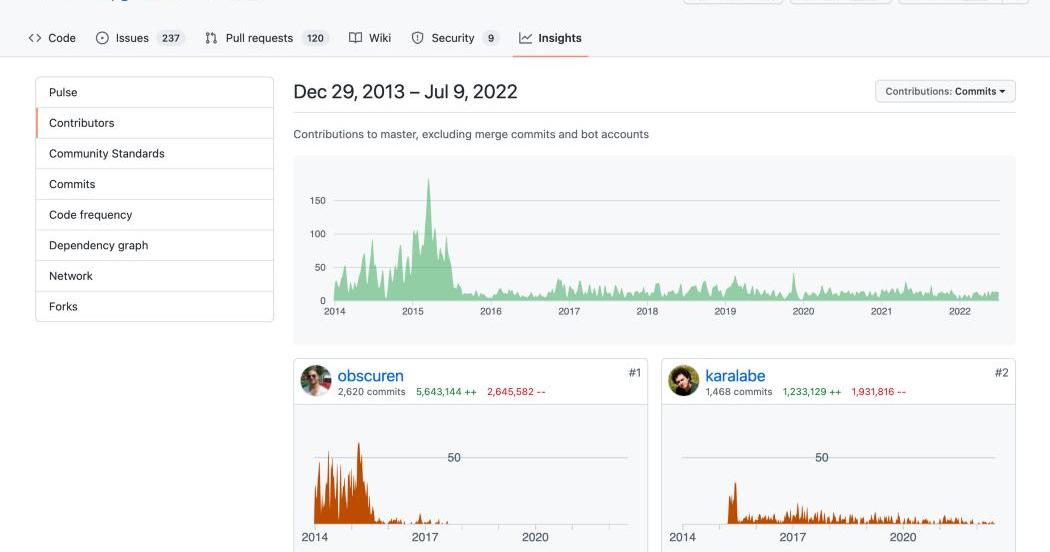This screenshot has width=1050, height=552.
Task: Click karalabe's avatar image
Action: [x=684, y=381]
